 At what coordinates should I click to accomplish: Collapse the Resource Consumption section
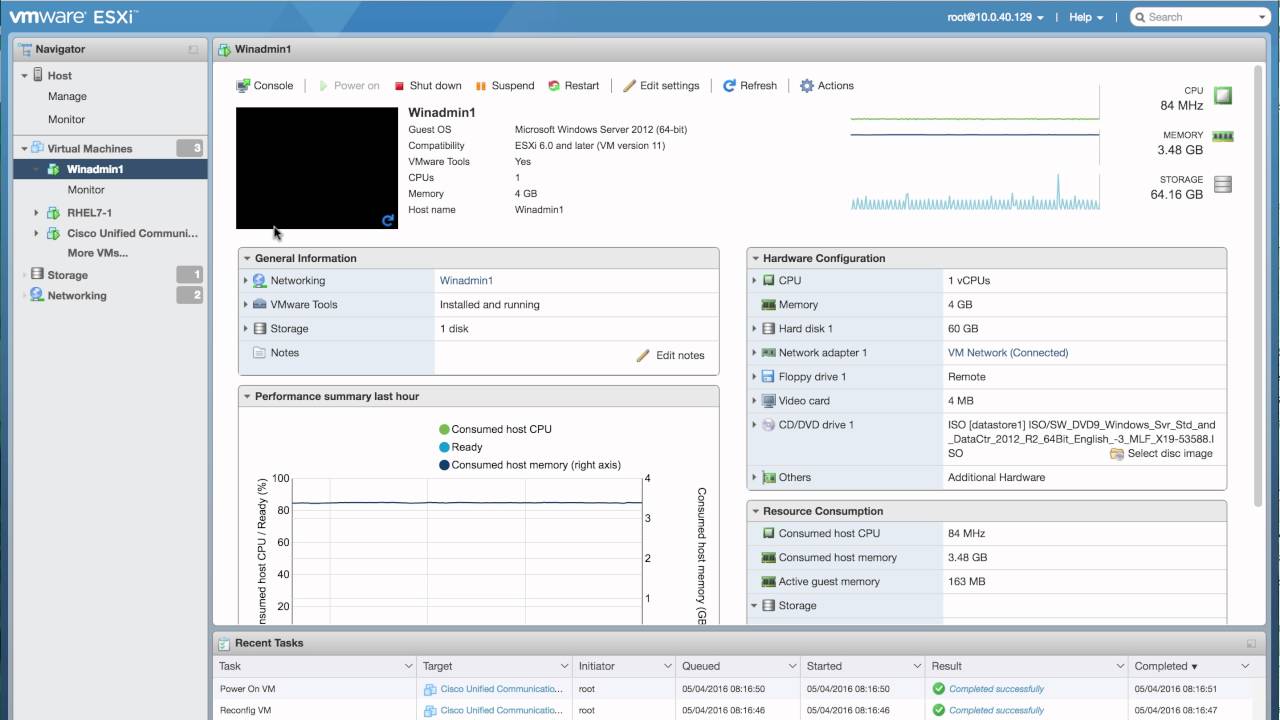tap(755, 511)
